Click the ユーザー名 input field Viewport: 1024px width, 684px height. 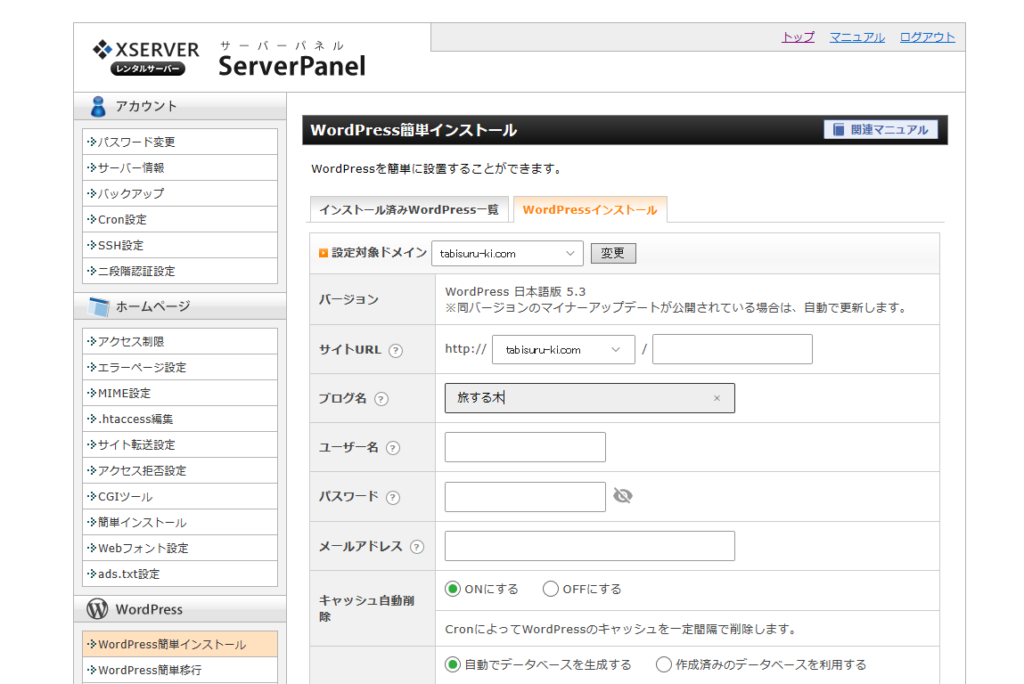click(525, 447)
